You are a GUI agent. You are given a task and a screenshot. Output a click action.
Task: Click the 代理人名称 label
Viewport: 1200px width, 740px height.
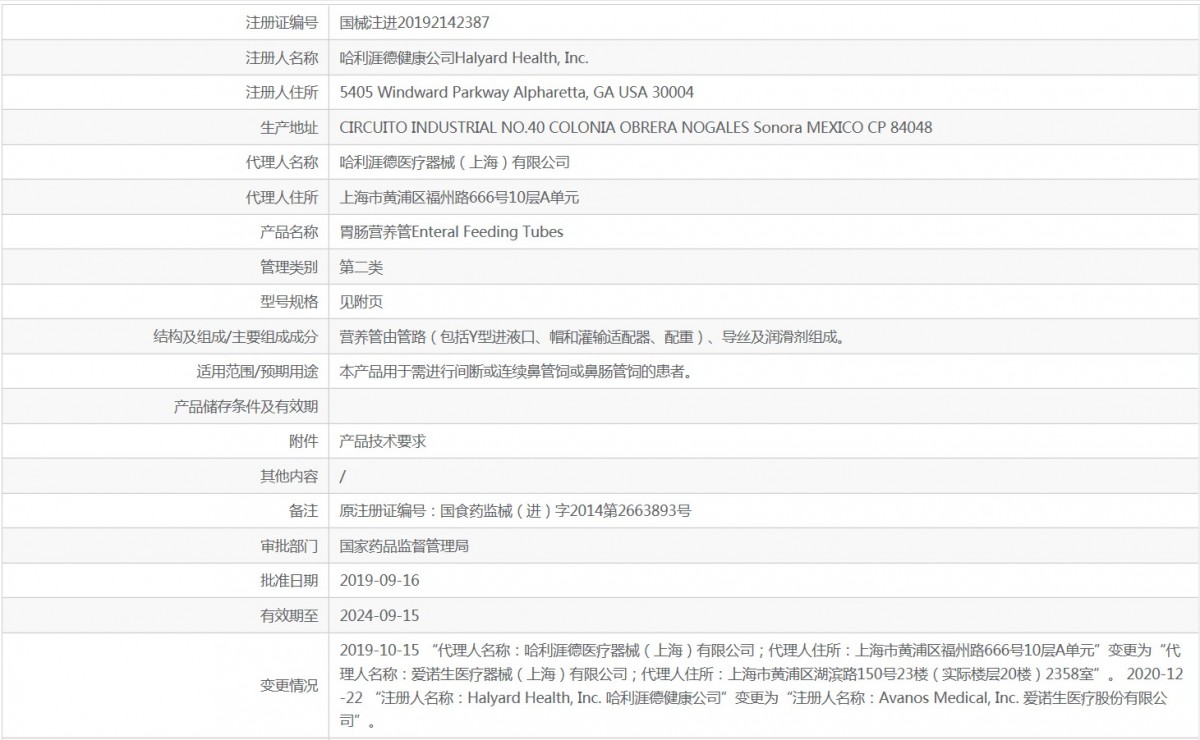[282, 162]
